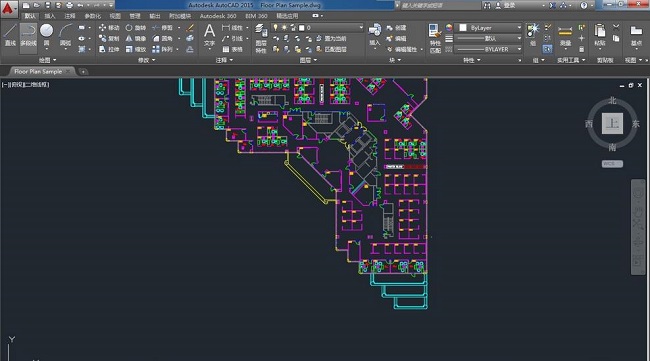Click the Sign In (登录) button

tap(506, 5)
